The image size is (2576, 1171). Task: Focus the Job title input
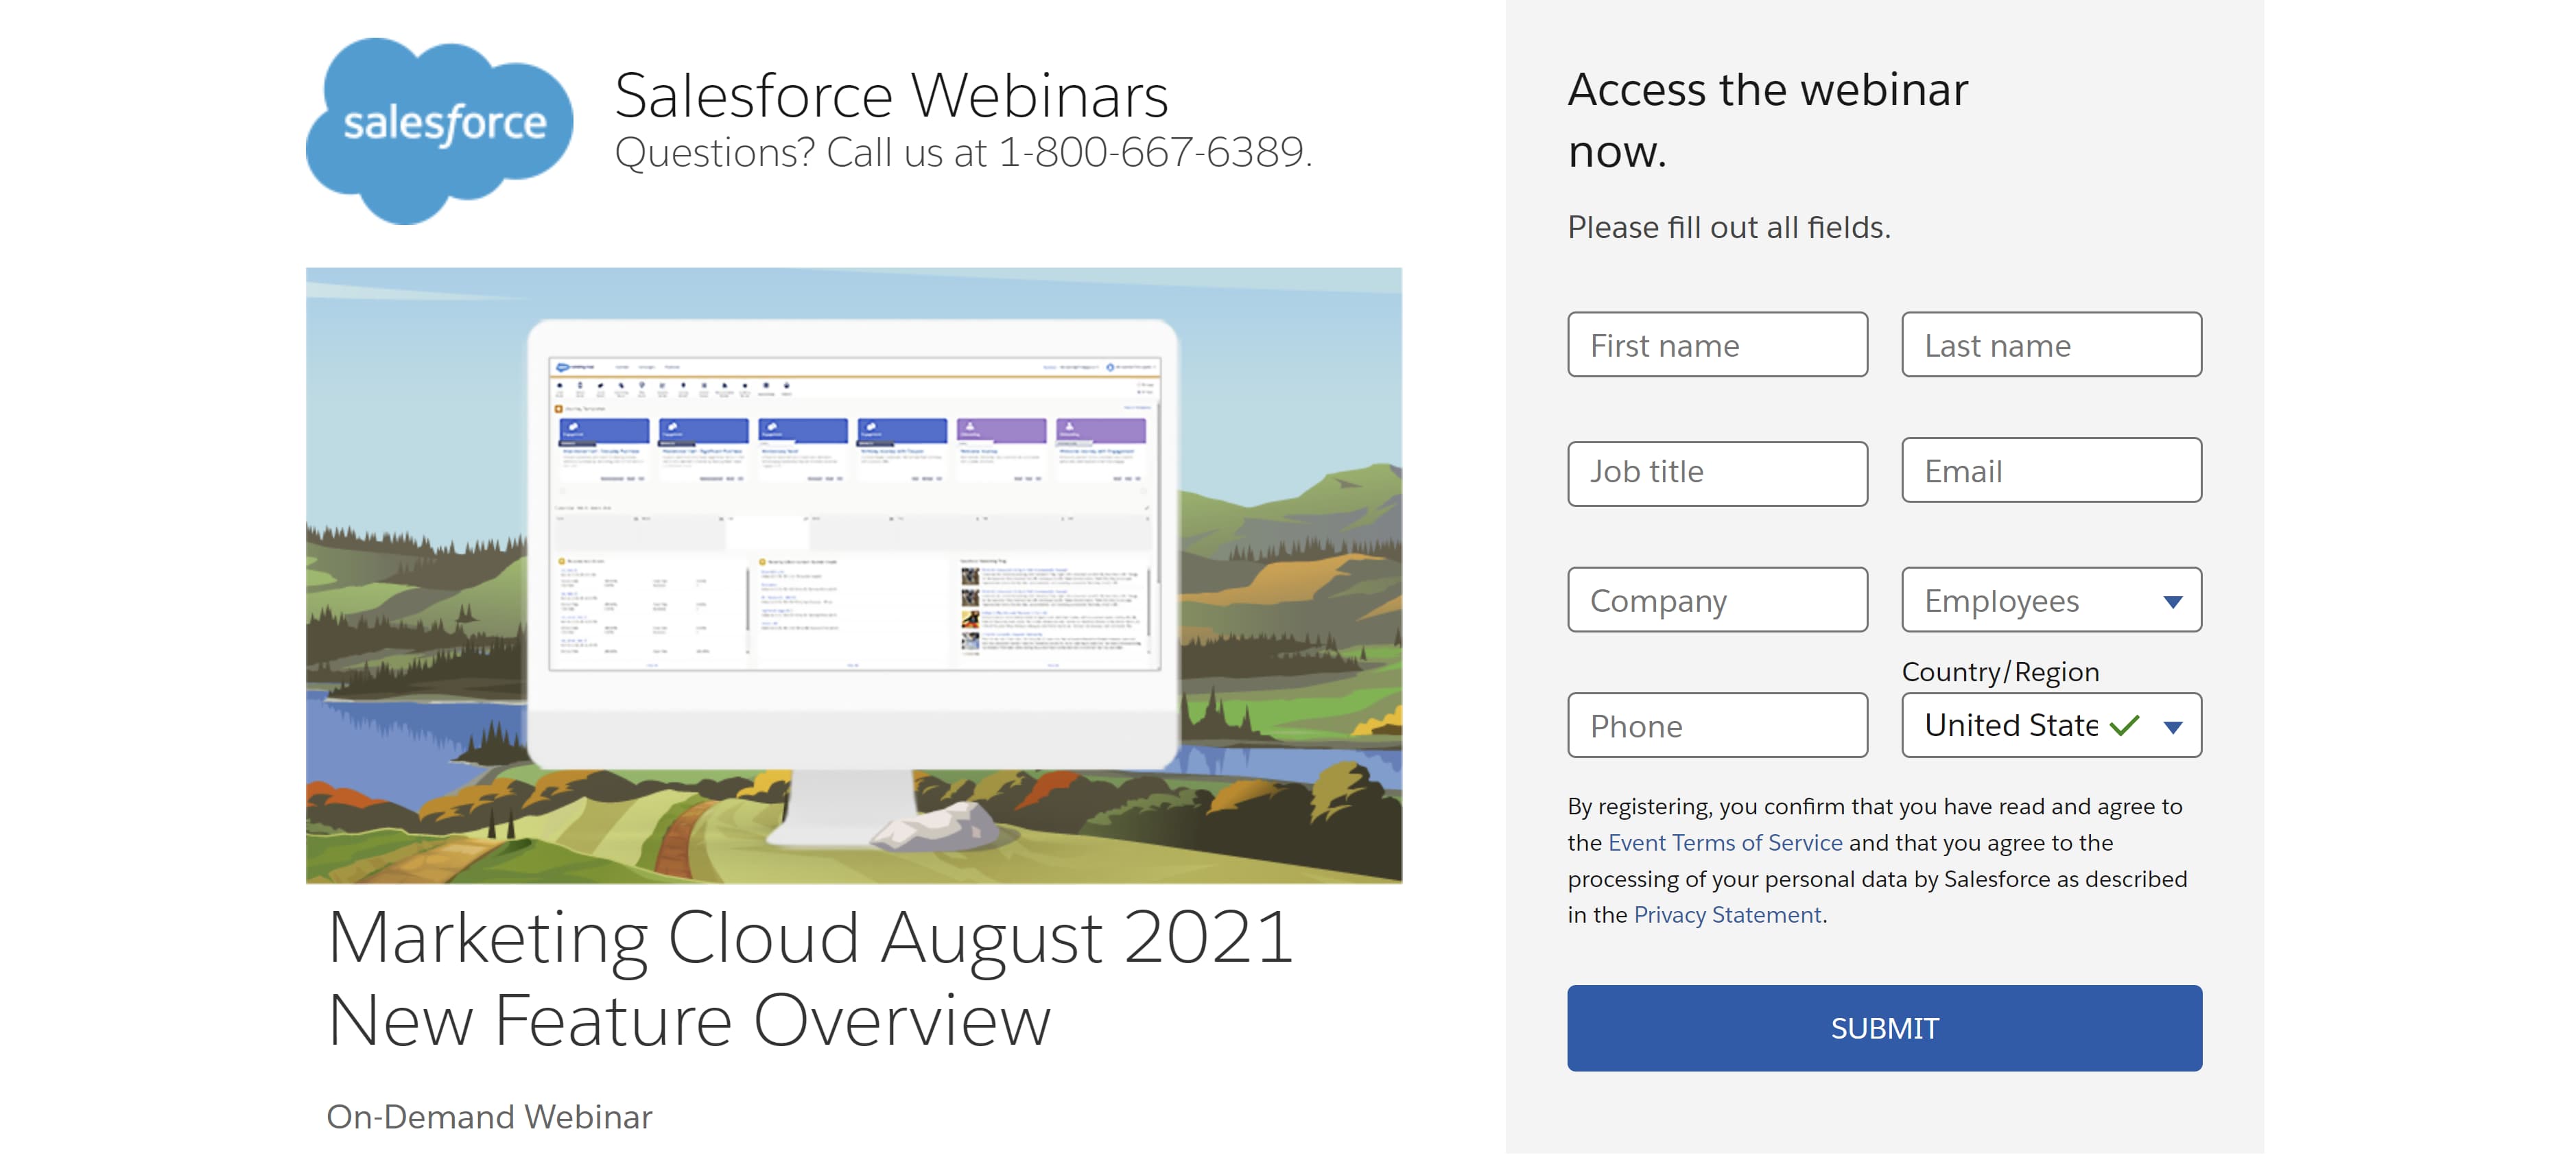tap(1716, 473)
